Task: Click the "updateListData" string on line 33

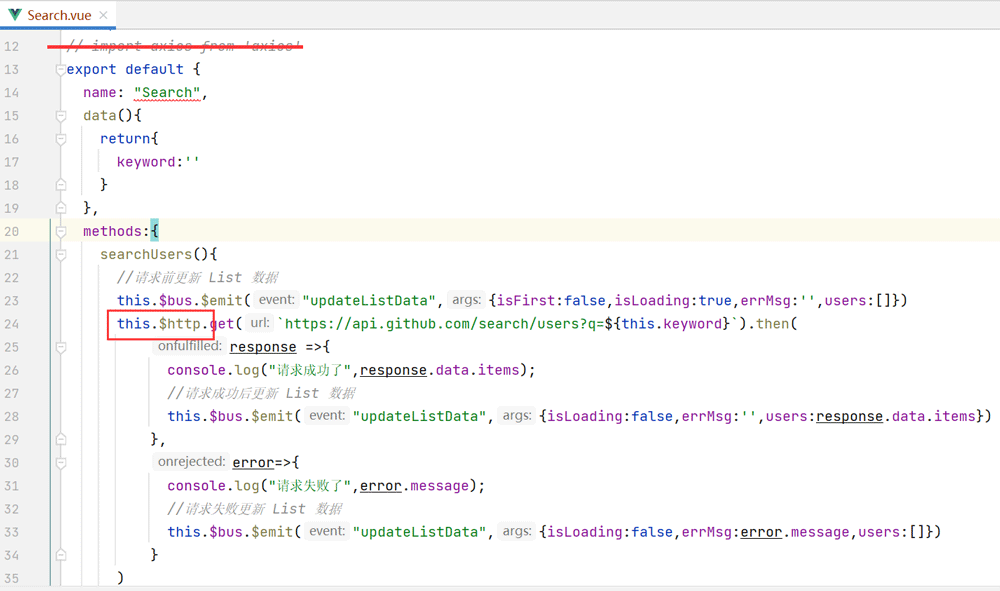Action: tap(419, 532)
